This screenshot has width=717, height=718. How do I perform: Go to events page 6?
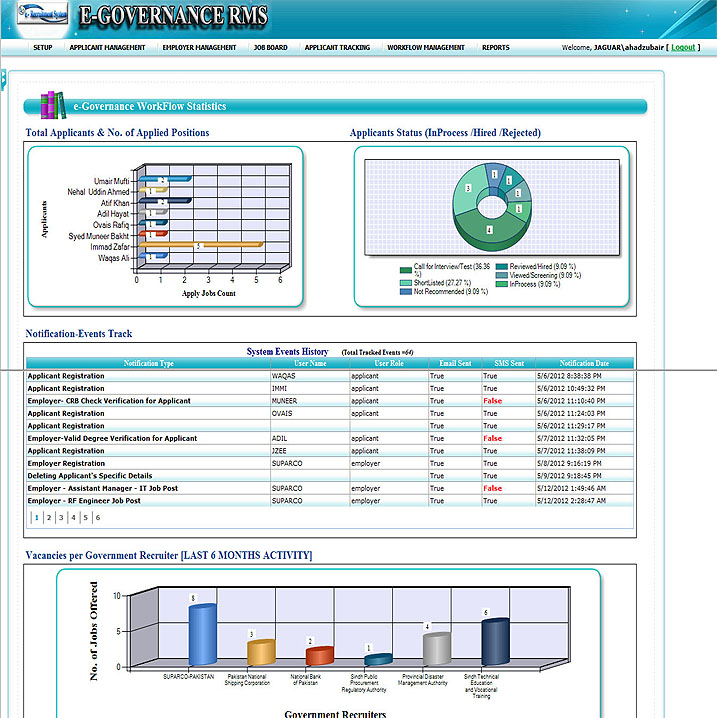pyautogui.click(x=98, y=517)
